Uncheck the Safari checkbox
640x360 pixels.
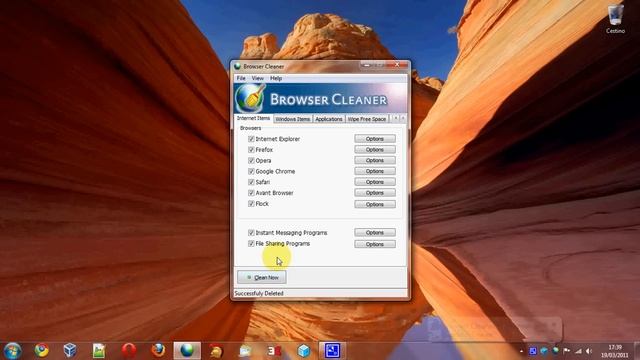[x=251, y=182]
